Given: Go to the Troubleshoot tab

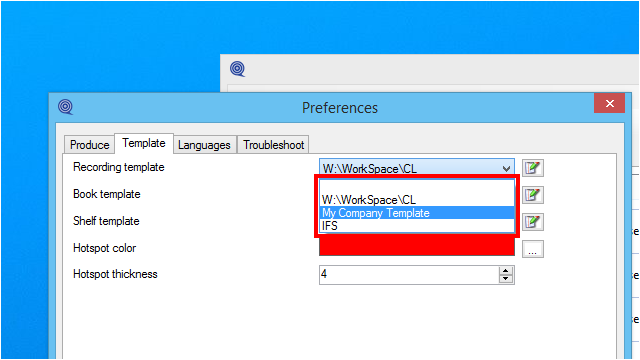Looking at the screenshot, I should [x=273, y=145].
